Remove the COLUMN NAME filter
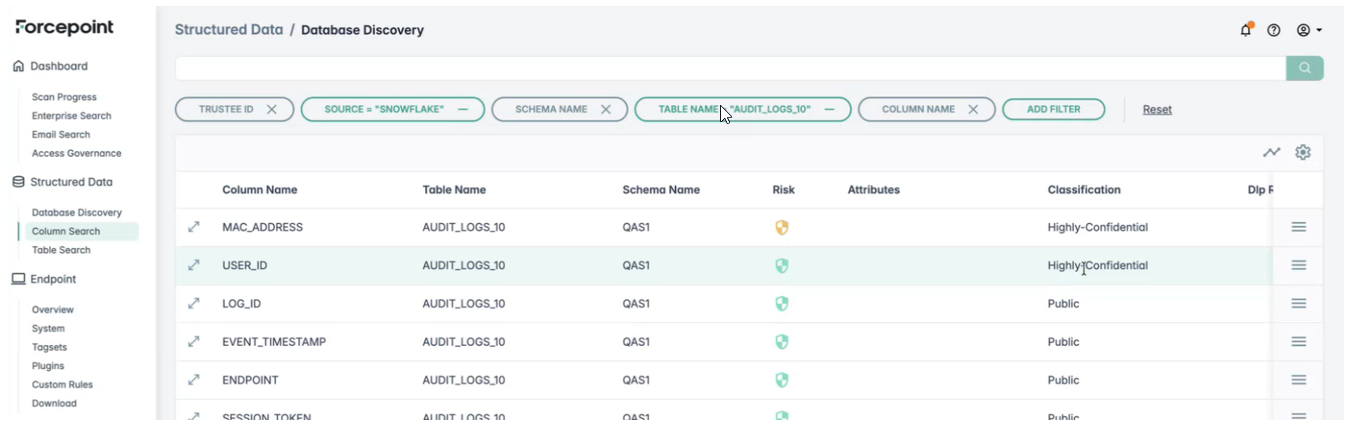The width and height of the screenshot is (1354, 440). [x=973, y=109]
